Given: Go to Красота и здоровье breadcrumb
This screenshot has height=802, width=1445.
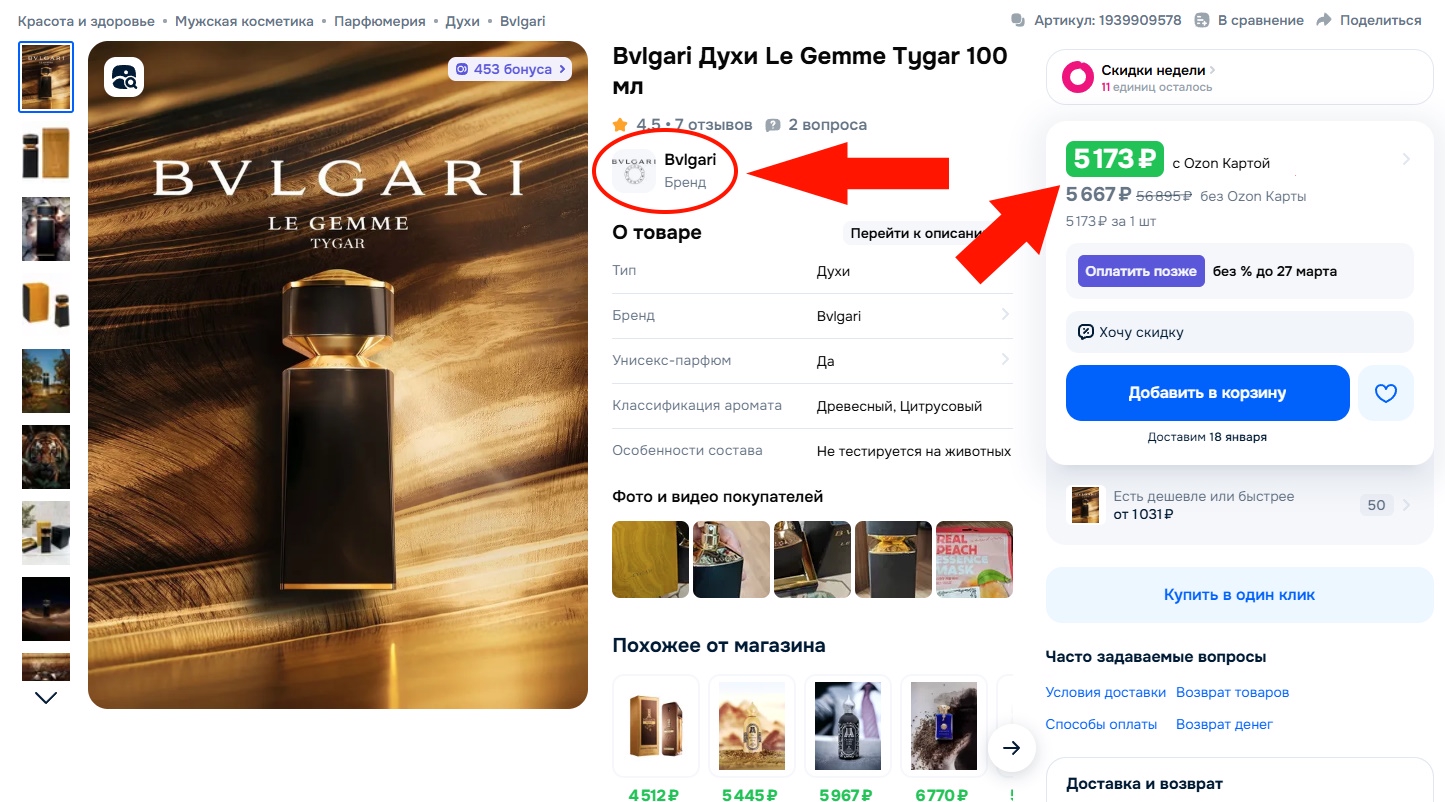Looking at the screenshot, I should (x=87, y=21).
